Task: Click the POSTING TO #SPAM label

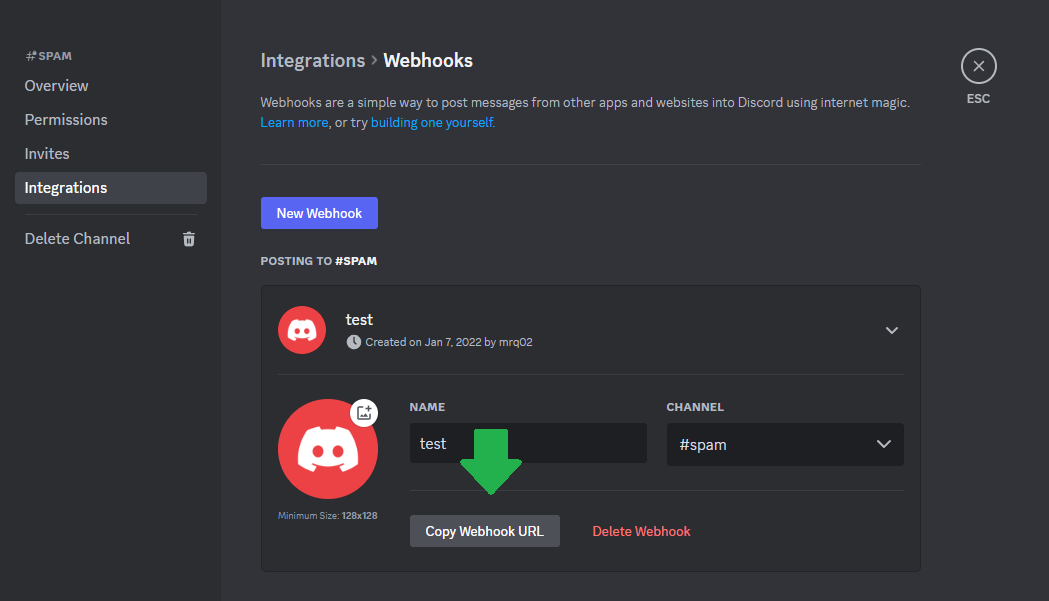Action: click(318, 261)
